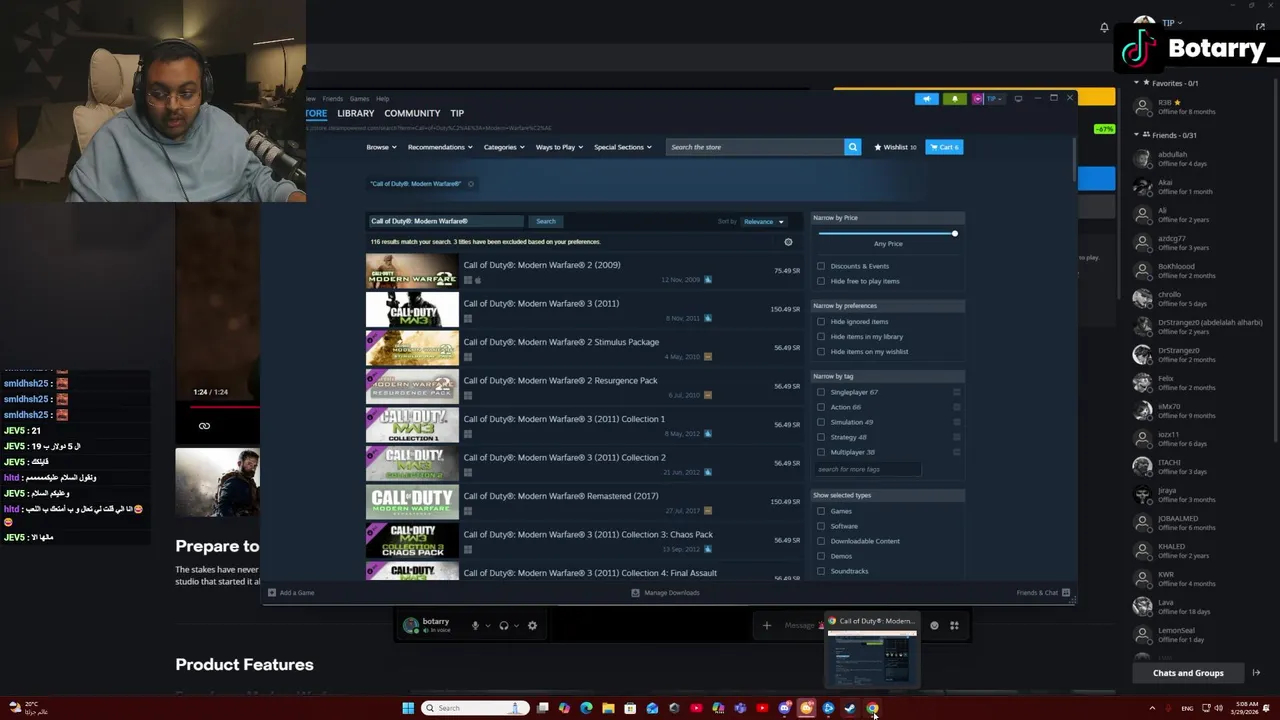
Task: Open the Recommendations dropdown menu
Action: click(440, 147)
